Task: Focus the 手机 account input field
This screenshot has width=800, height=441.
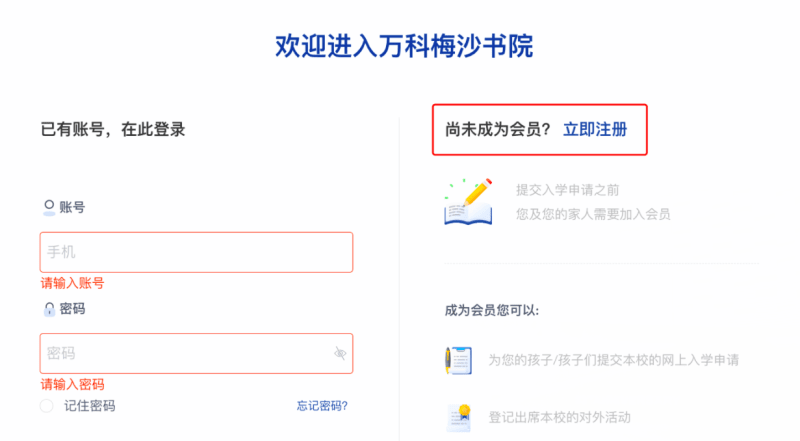Action: tap(196, 252)
